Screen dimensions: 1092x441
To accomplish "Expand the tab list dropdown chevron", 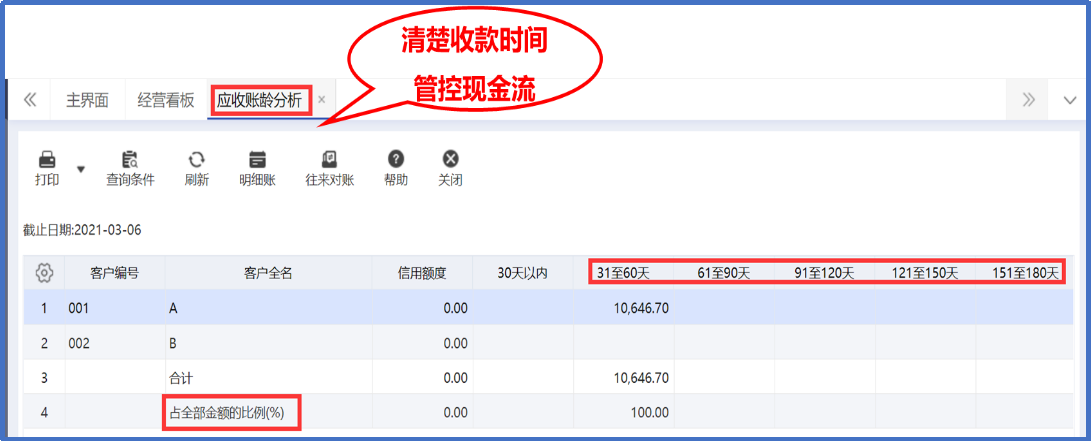I will [x=1070, y=100].
